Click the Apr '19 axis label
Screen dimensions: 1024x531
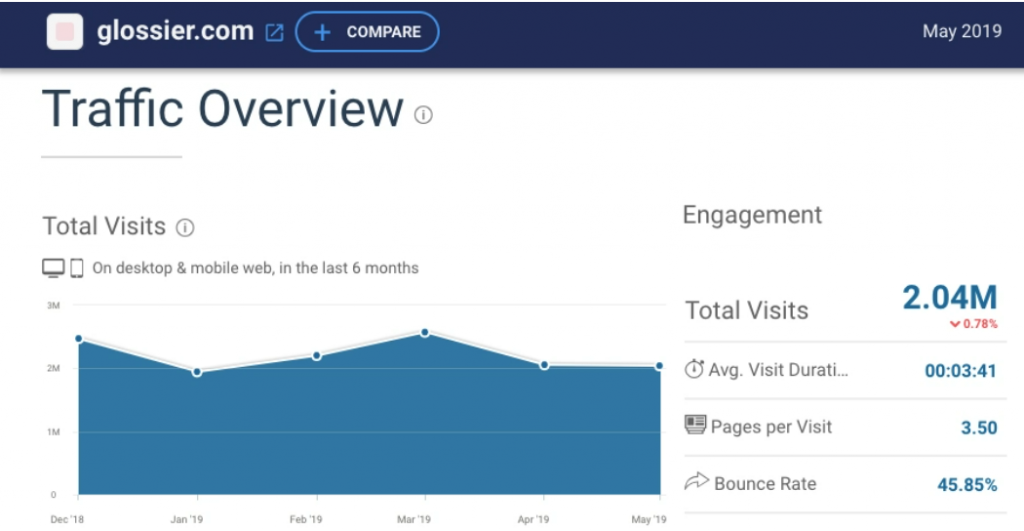(534, 519)
